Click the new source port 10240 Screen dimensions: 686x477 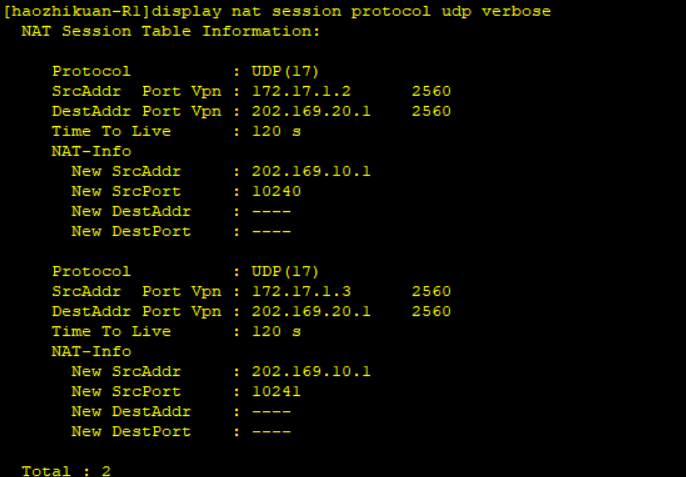[276, 191]
